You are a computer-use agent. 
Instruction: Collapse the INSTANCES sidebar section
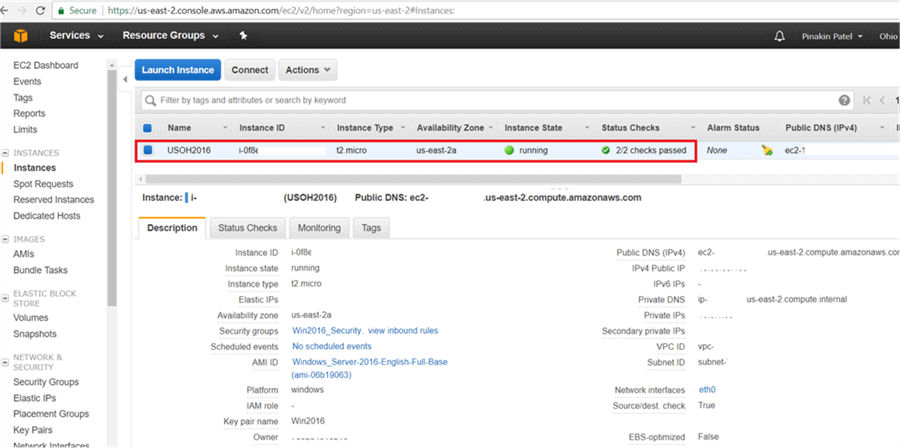6,153
